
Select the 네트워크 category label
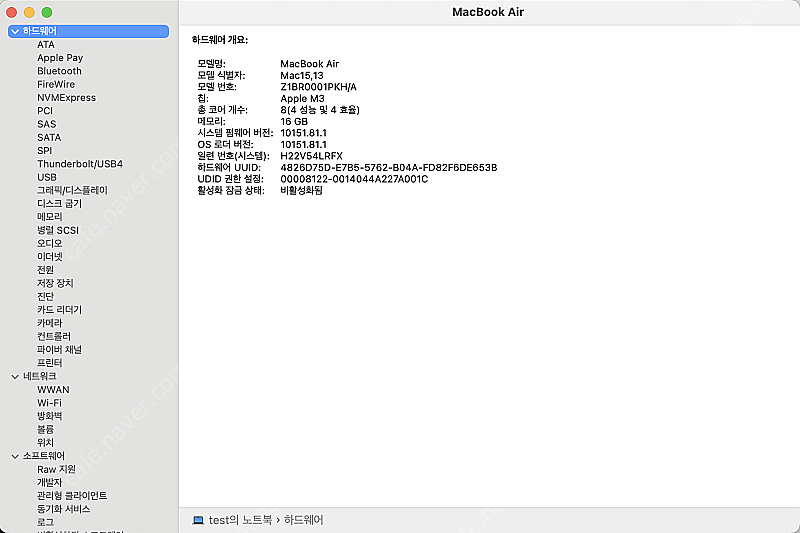[x=40, y=376]
